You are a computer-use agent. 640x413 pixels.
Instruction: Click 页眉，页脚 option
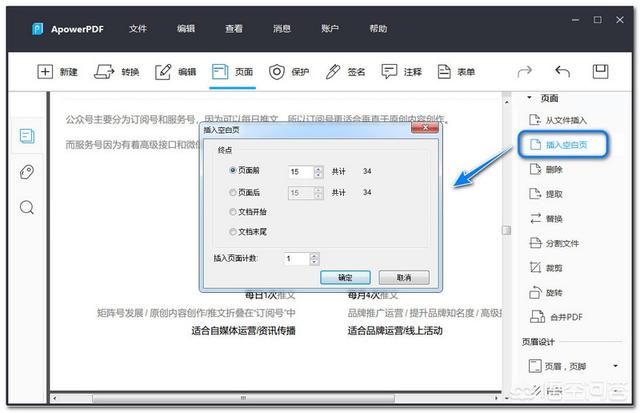tap(558, 366)
